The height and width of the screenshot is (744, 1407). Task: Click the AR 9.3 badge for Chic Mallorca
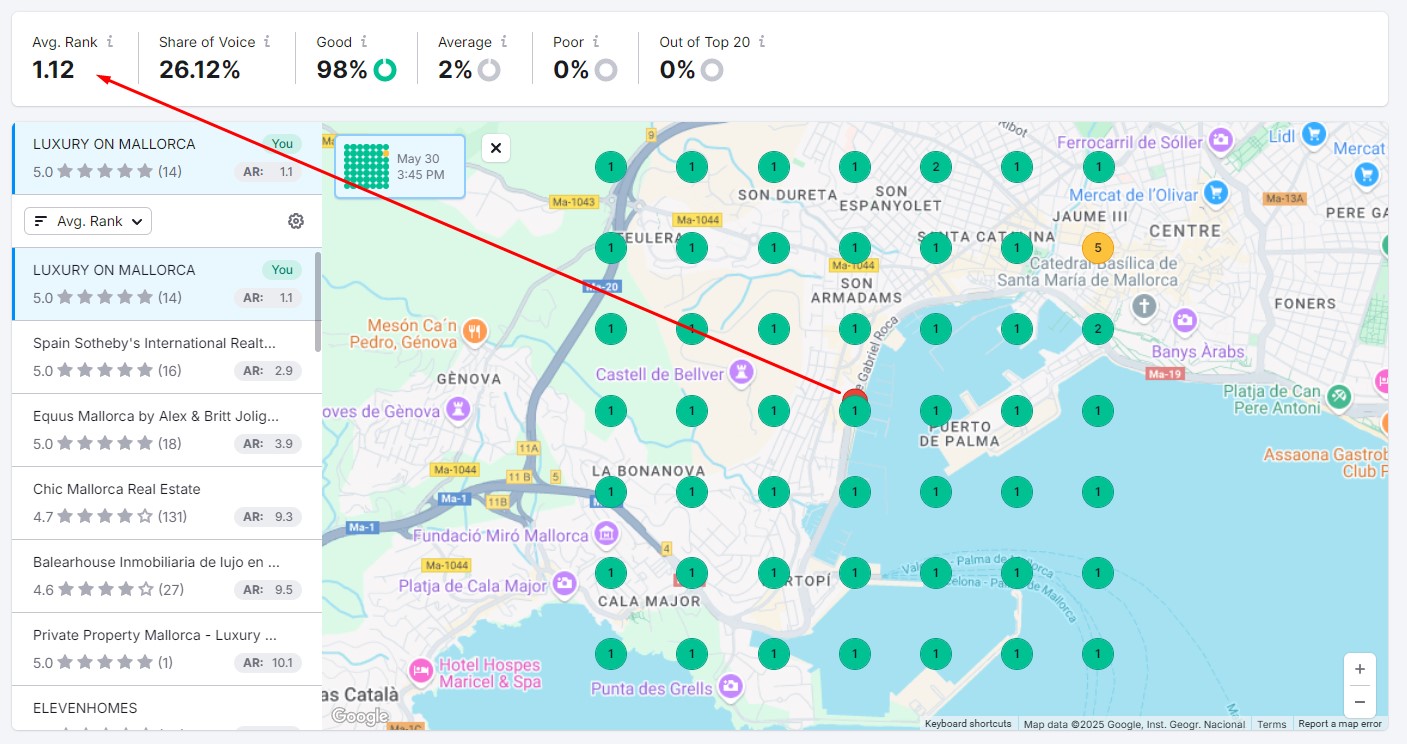(268, 517)
